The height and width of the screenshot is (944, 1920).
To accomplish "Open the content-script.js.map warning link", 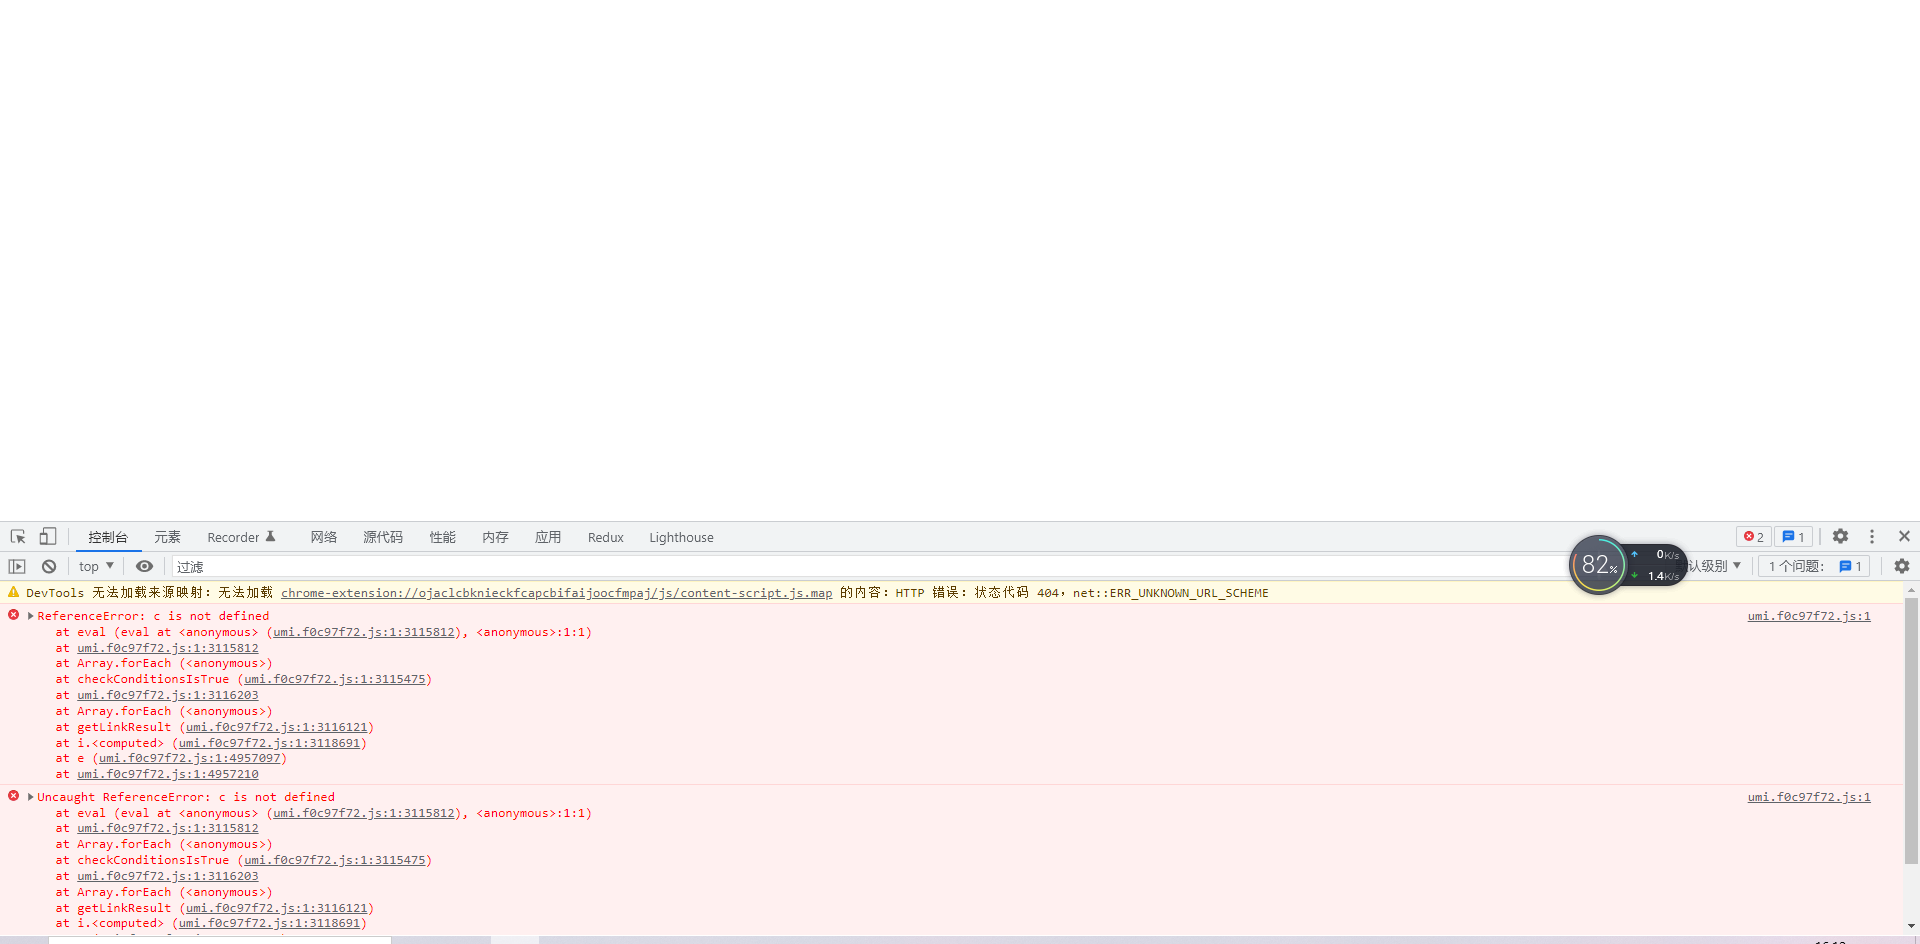I will point(556,592).
